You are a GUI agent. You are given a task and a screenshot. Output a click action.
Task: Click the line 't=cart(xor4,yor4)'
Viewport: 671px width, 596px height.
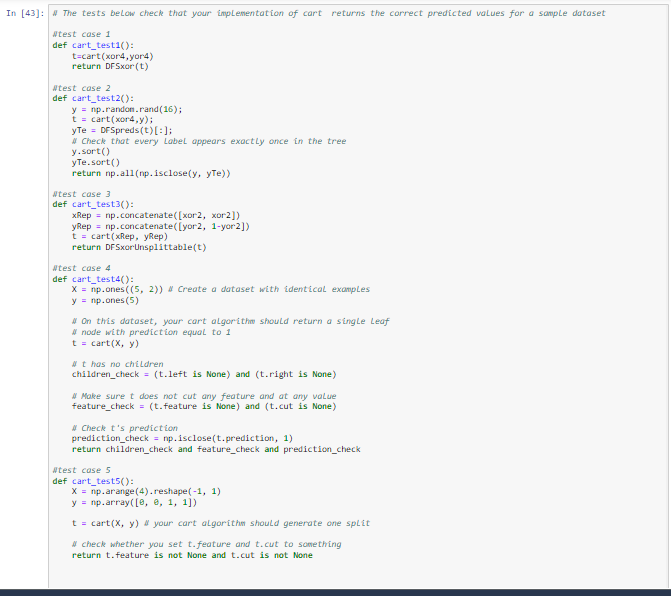coord(113,56)
